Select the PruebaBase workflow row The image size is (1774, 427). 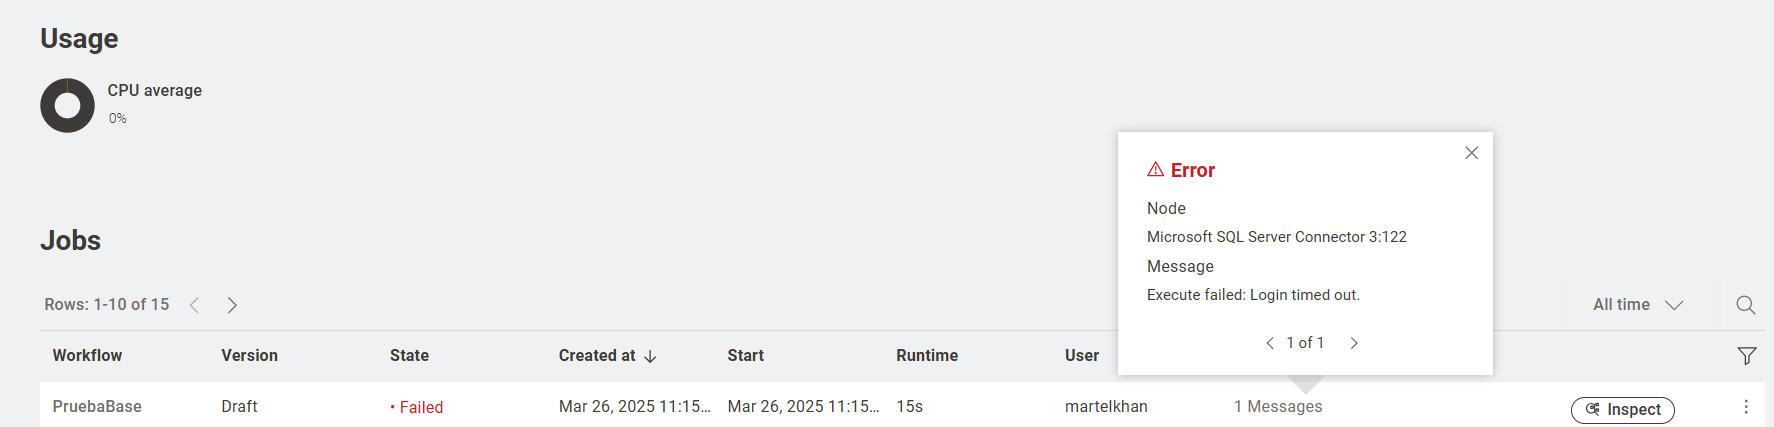(x=902, y=405)
